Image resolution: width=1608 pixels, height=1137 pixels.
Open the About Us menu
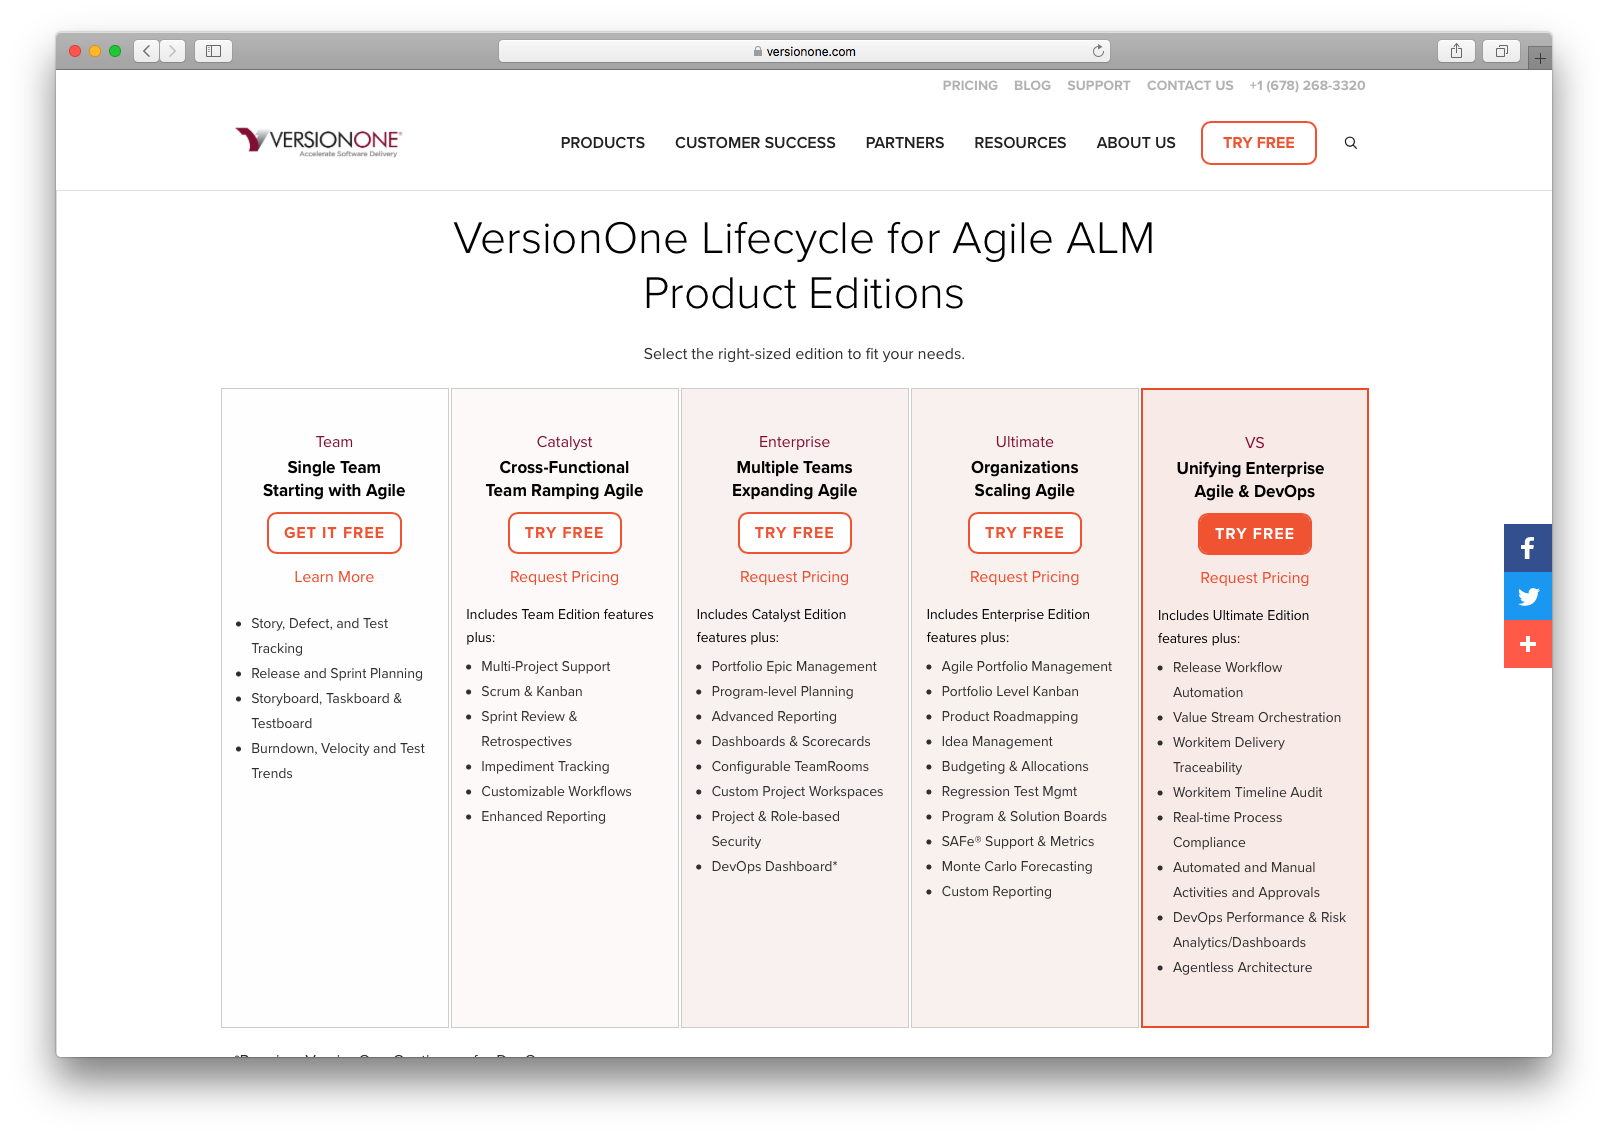click(1136, 143)
